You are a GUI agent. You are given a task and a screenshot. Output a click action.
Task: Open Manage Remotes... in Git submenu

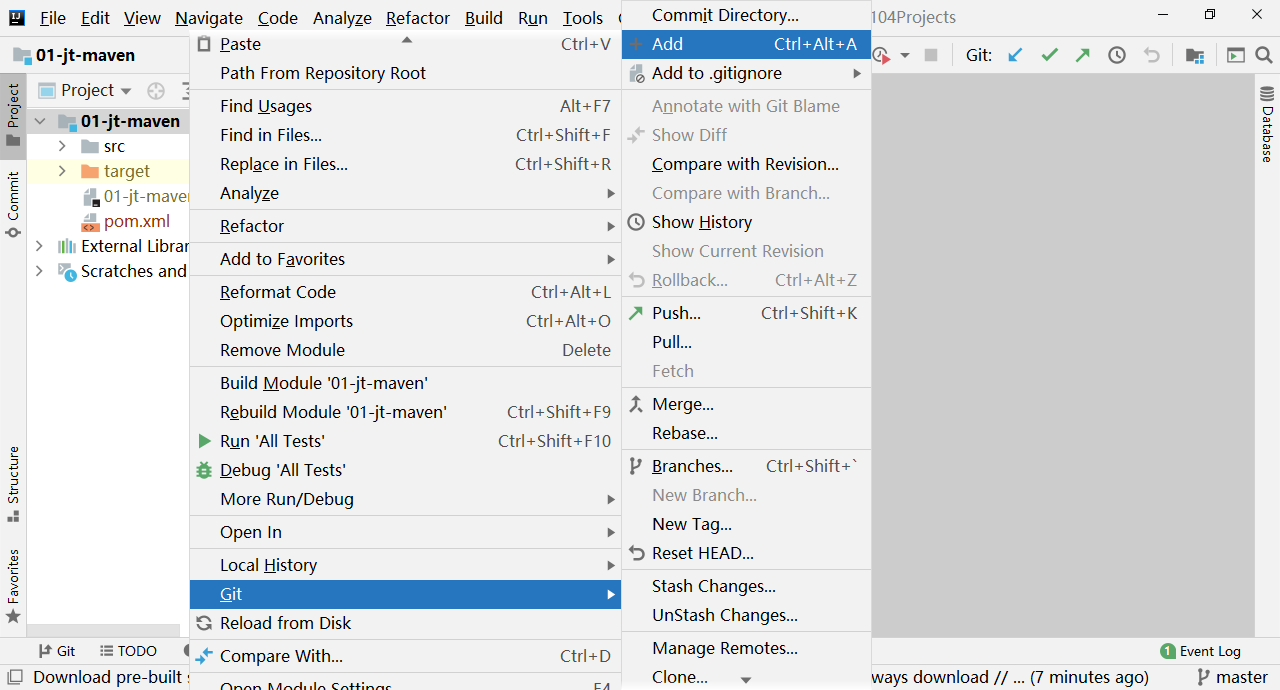(x=746, y=648)
